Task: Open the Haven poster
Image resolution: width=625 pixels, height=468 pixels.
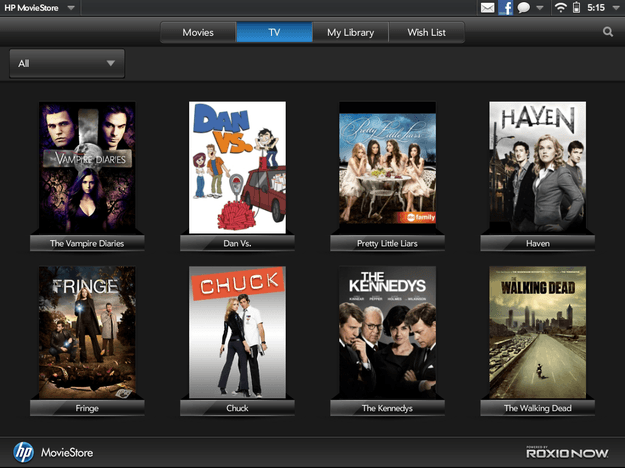Action: (538, 167)
